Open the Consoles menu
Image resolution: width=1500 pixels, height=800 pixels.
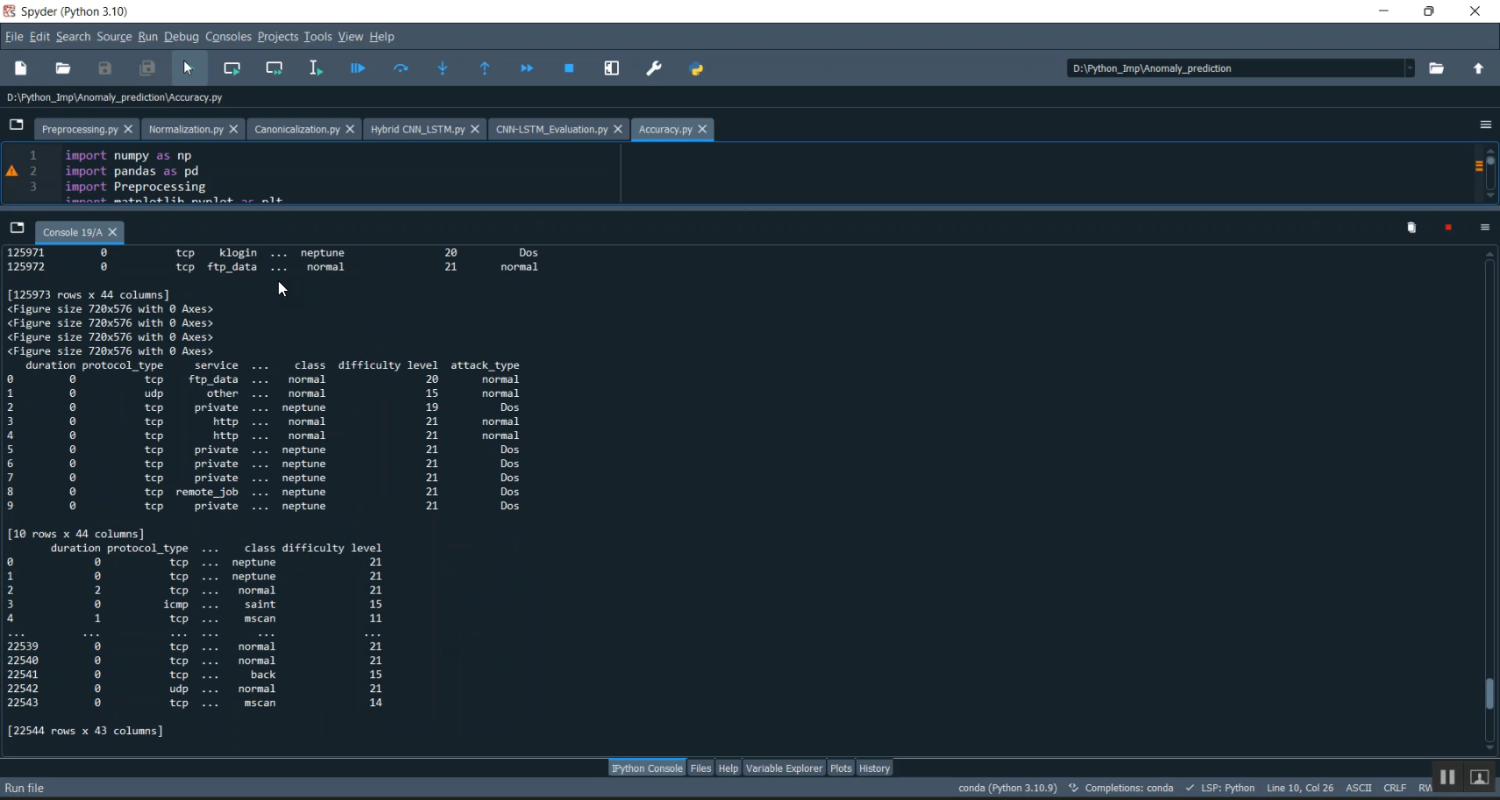tap(228, 37)
